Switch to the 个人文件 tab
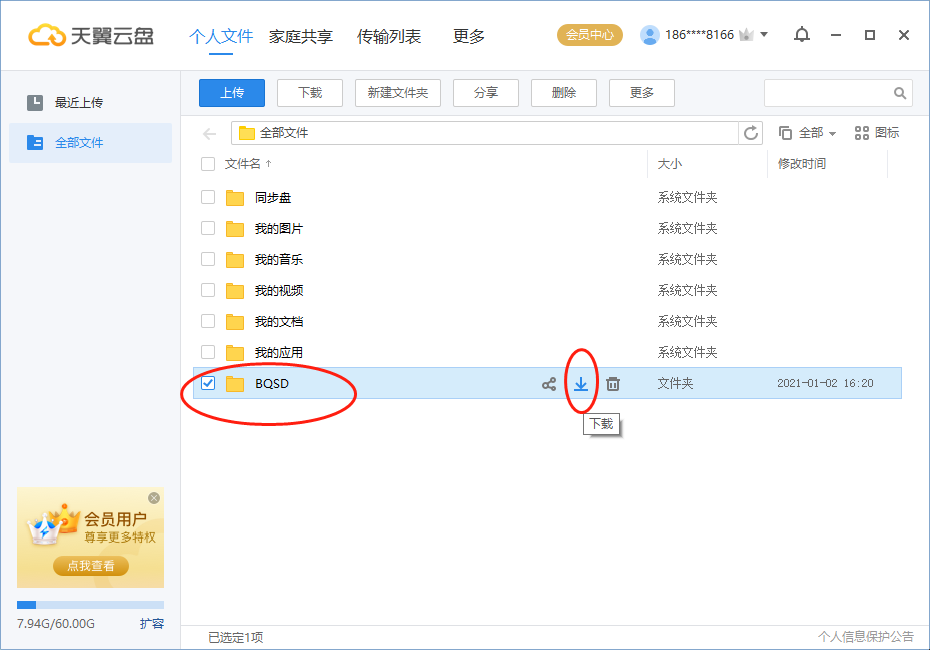The image size is (930, 650). [x=221, y=36]
